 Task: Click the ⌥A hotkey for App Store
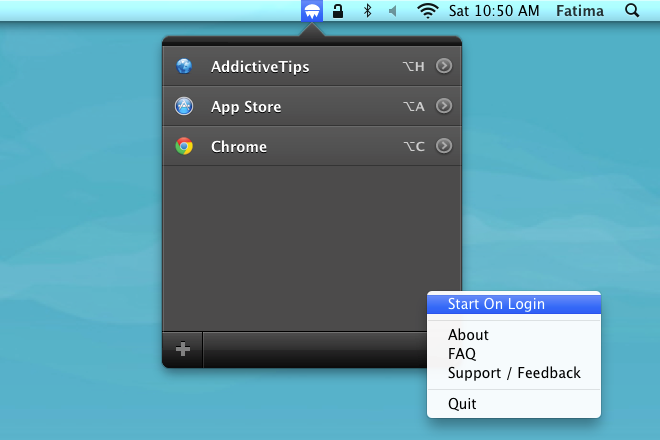pos(414,106)
